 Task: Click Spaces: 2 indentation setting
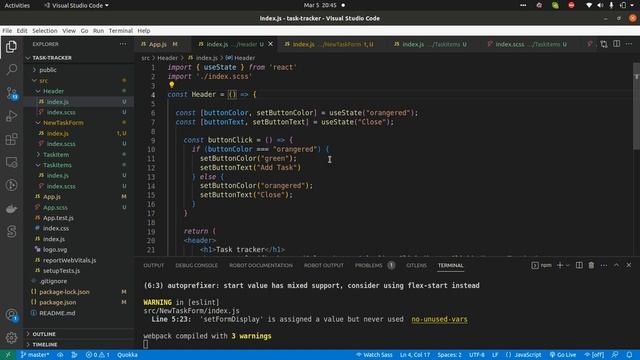click(449, 355)
